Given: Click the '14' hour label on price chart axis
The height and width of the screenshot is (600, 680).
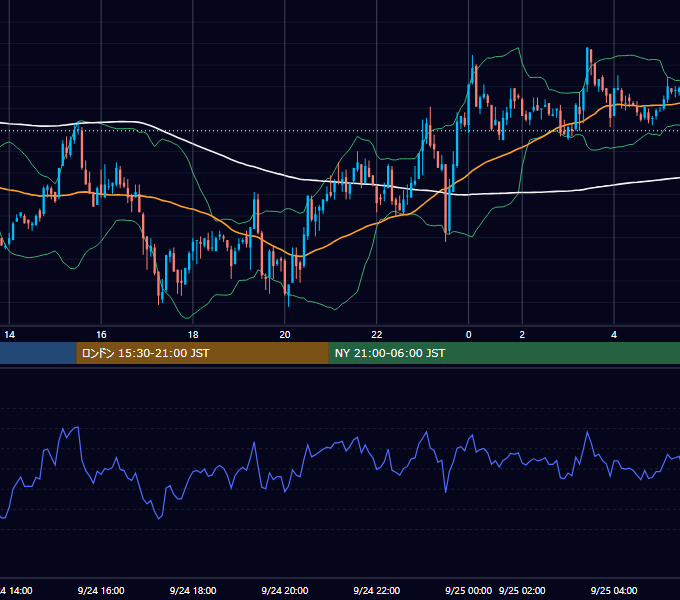Looking at the screenshot, I should point(10,335).
